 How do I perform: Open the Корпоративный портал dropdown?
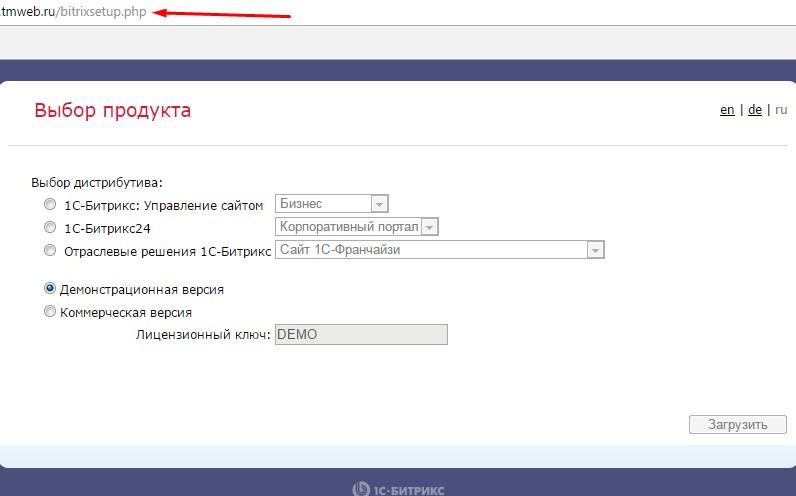356,226
